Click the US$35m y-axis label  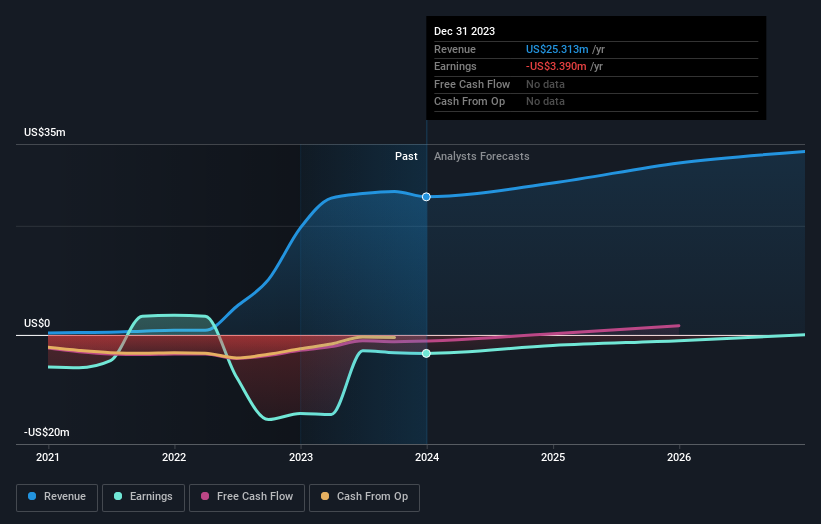[x=45, y=132]
